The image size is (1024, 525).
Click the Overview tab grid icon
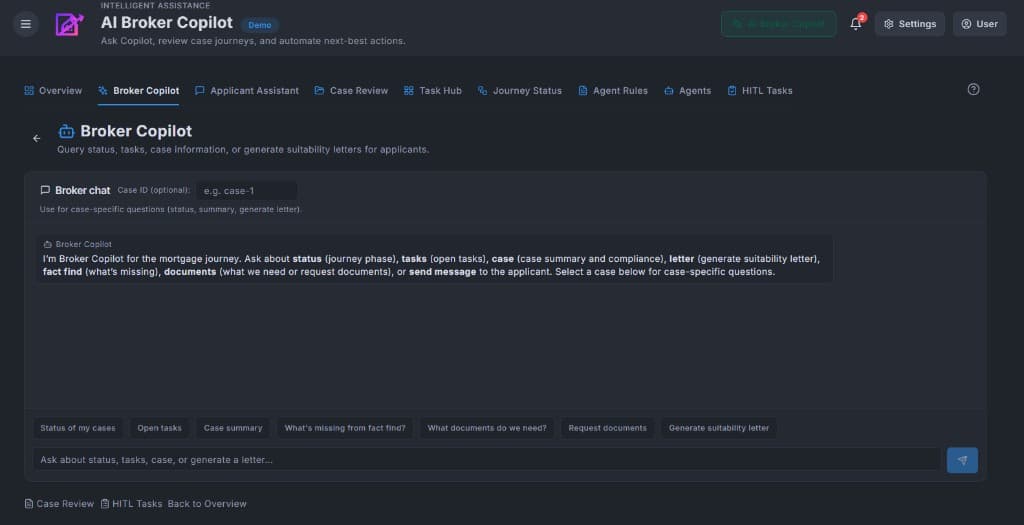click(x=29, y=91)
